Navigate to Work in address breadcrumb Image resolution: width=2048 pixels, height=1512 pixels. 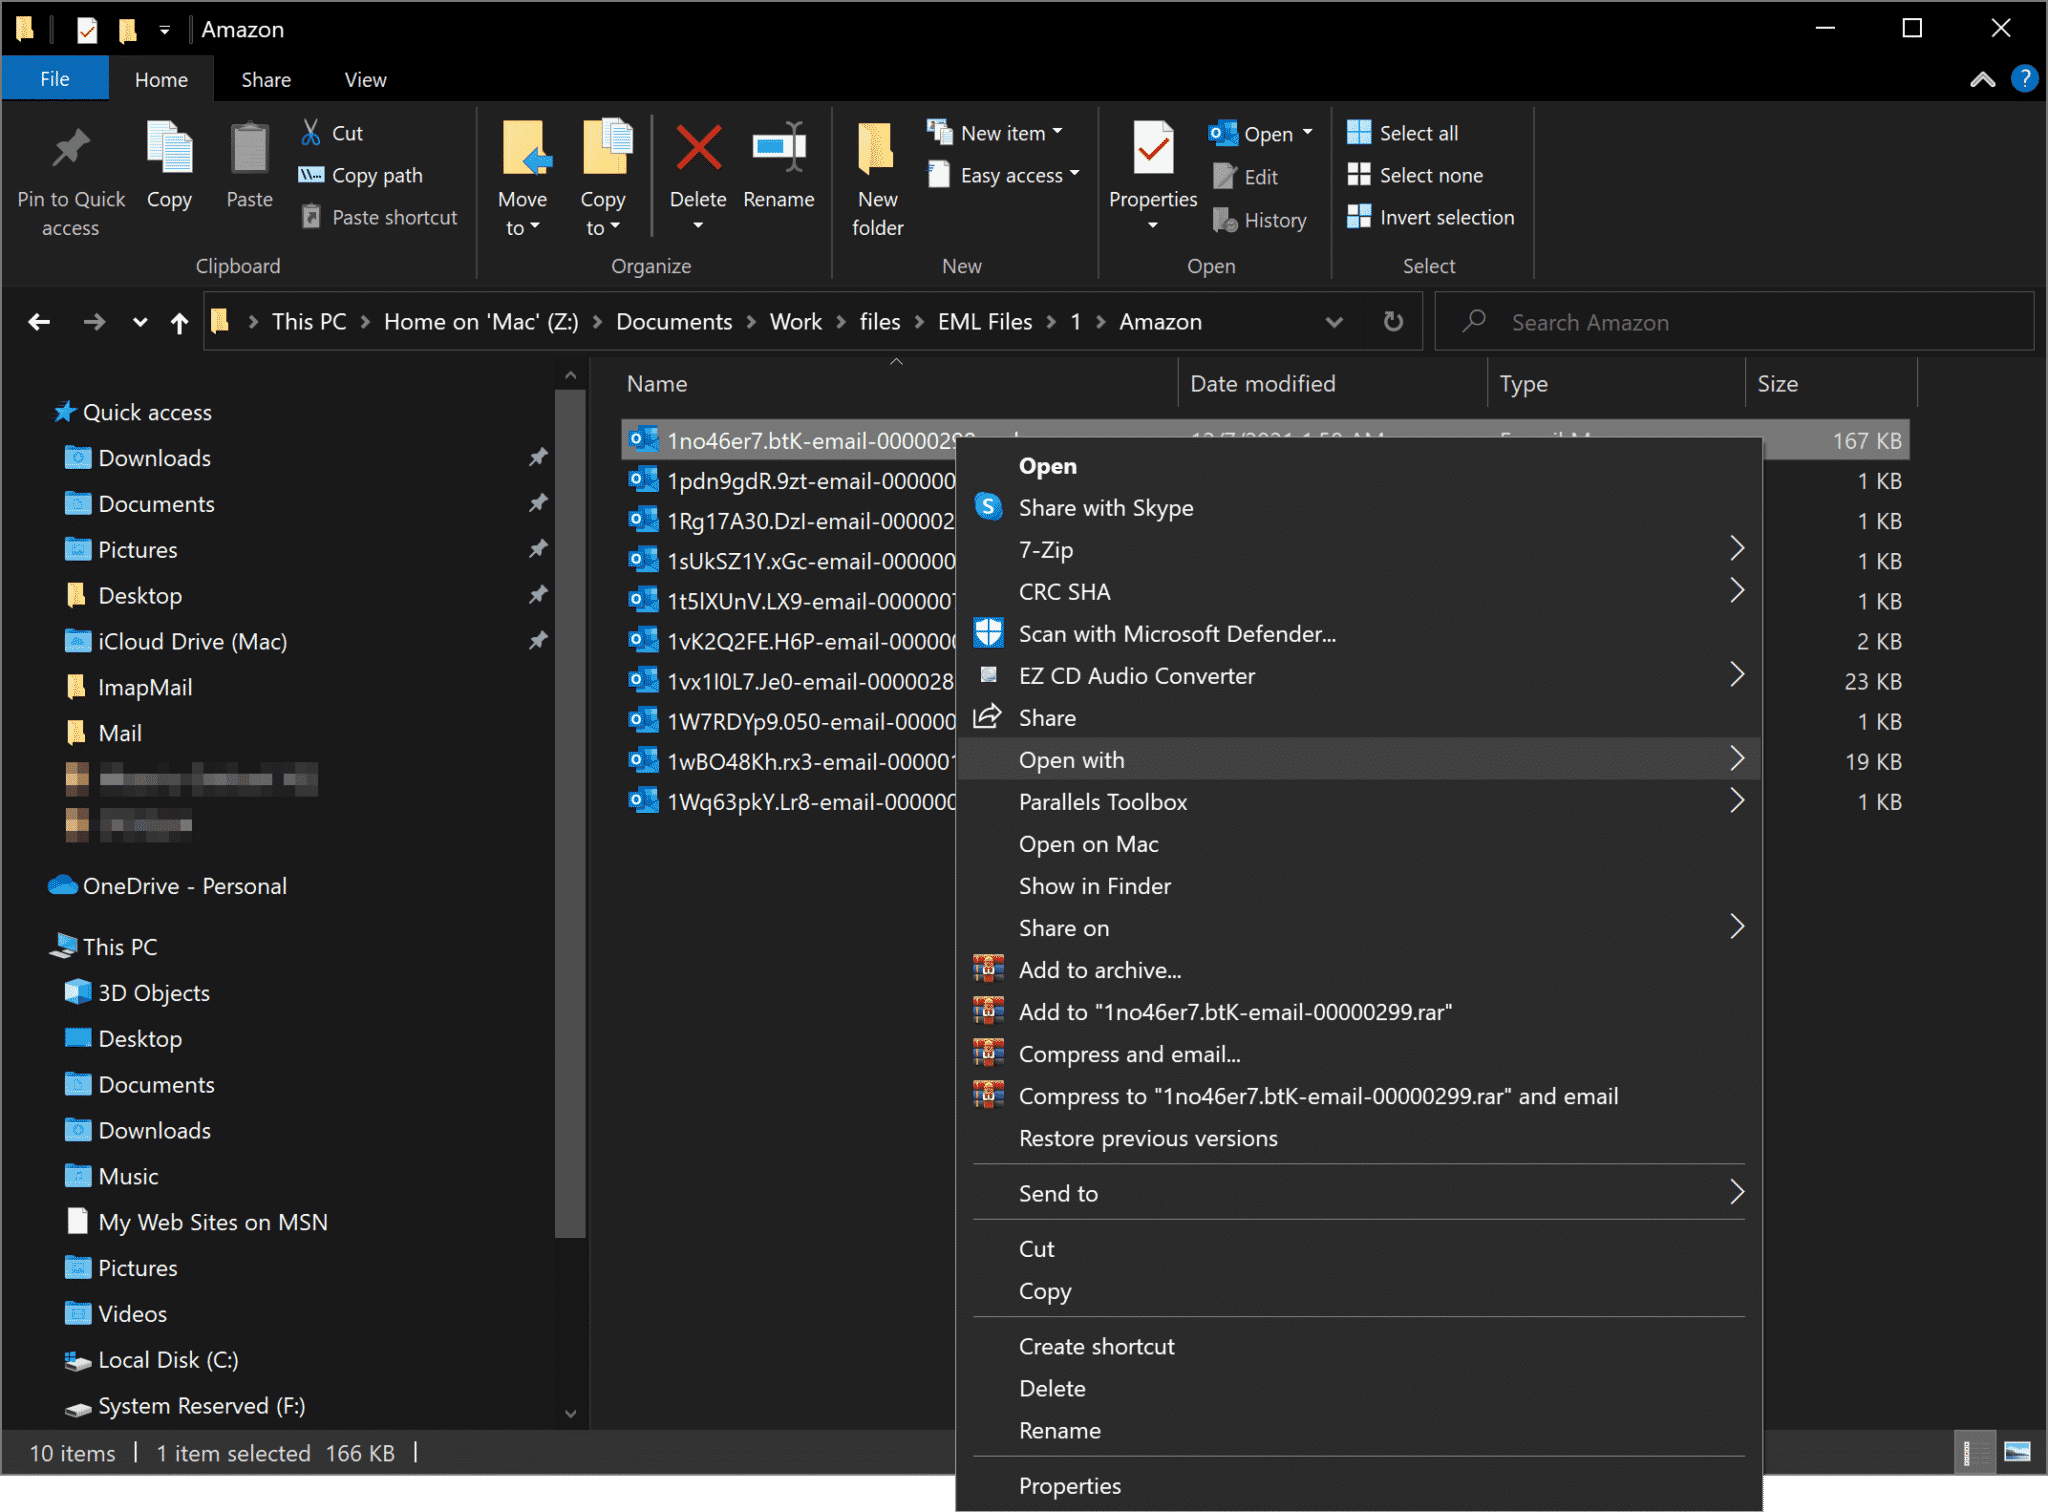pyautogui.click(x=795, y=322)
